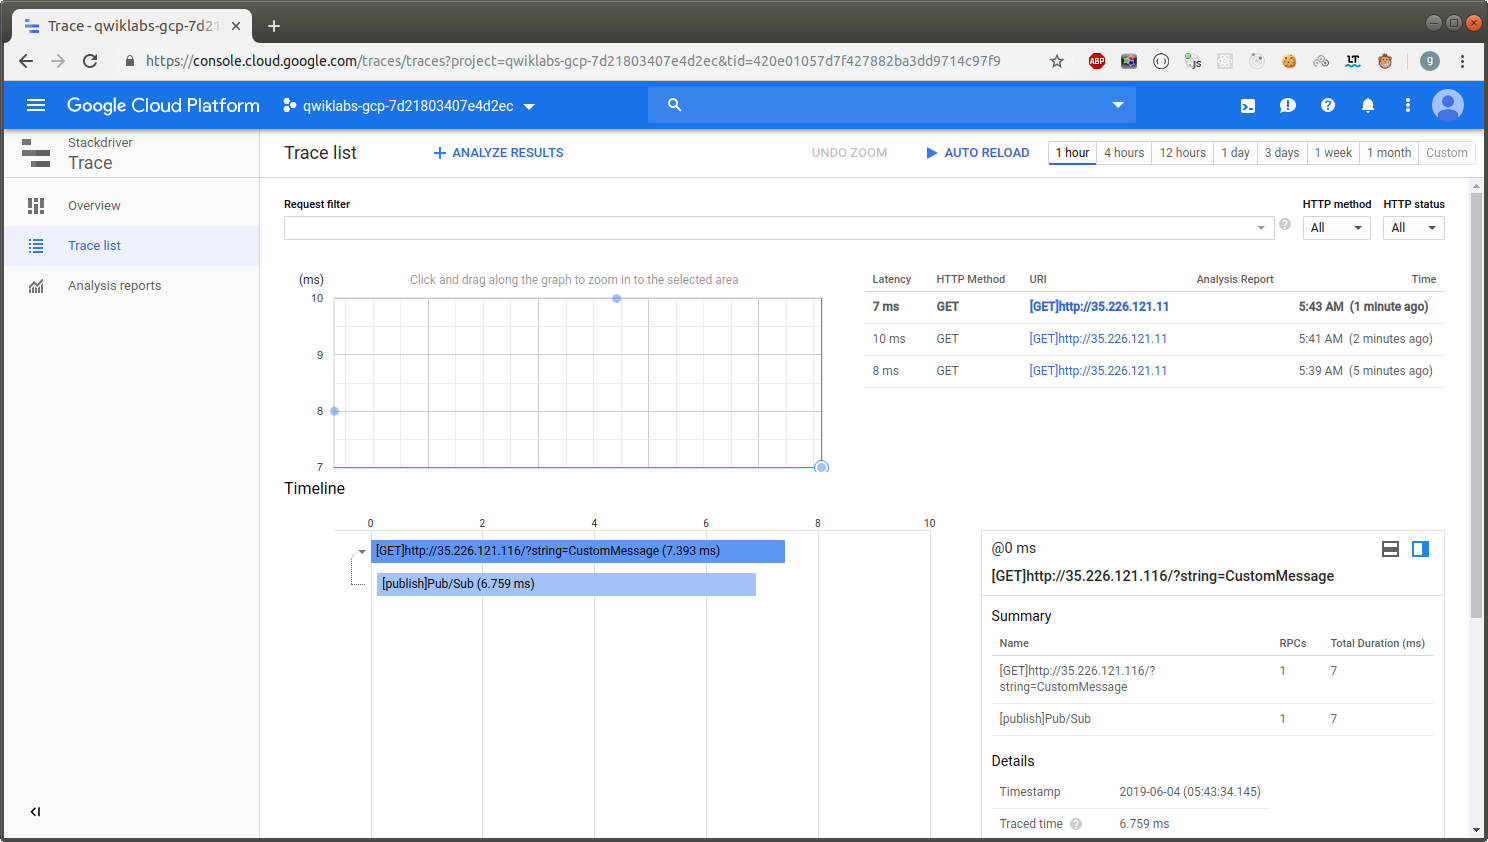
Task: Click the 10 ms data point on graph
Action: (617, 299)
